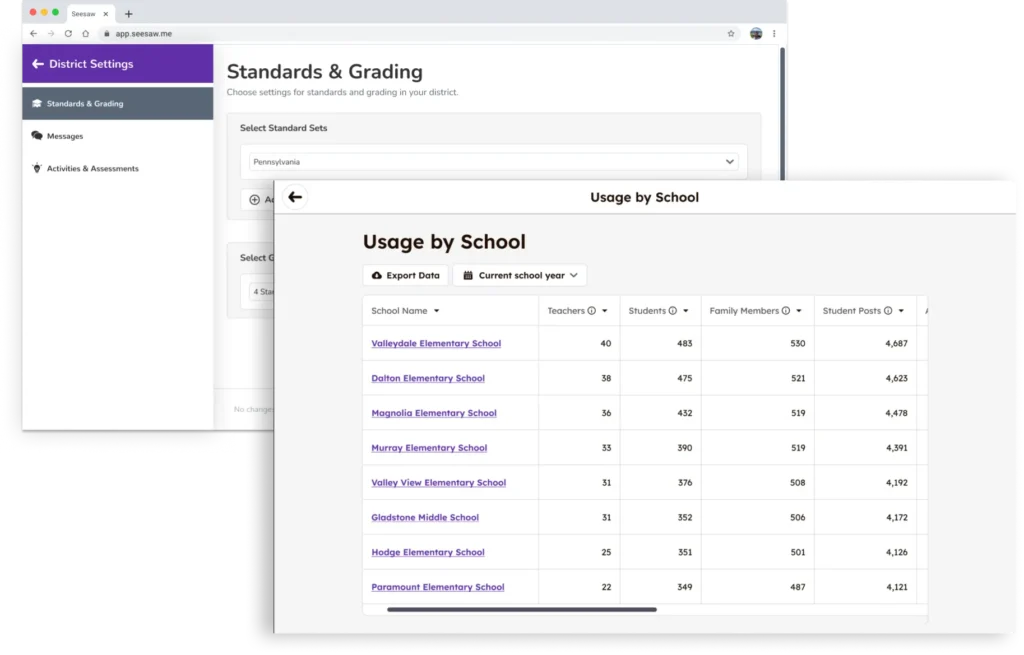Sort by Students column arrow
Screen dimensions: 1024x655
(x=686, y=311)
